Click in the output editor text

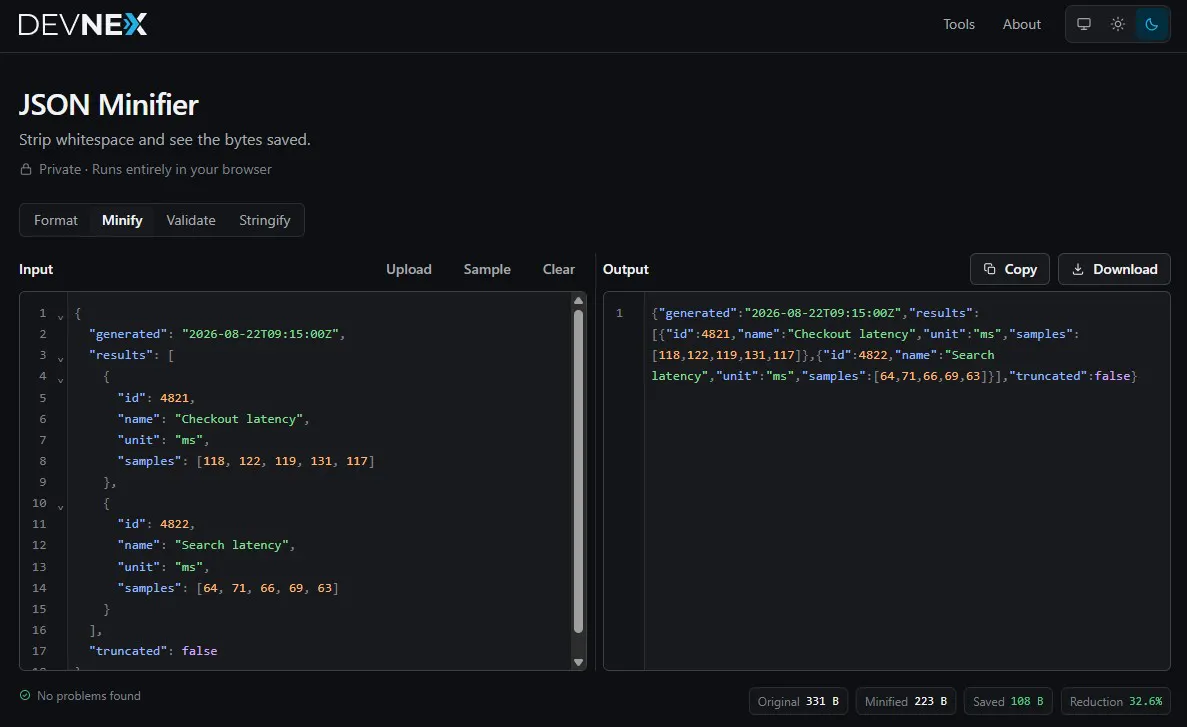coord(894,345)
